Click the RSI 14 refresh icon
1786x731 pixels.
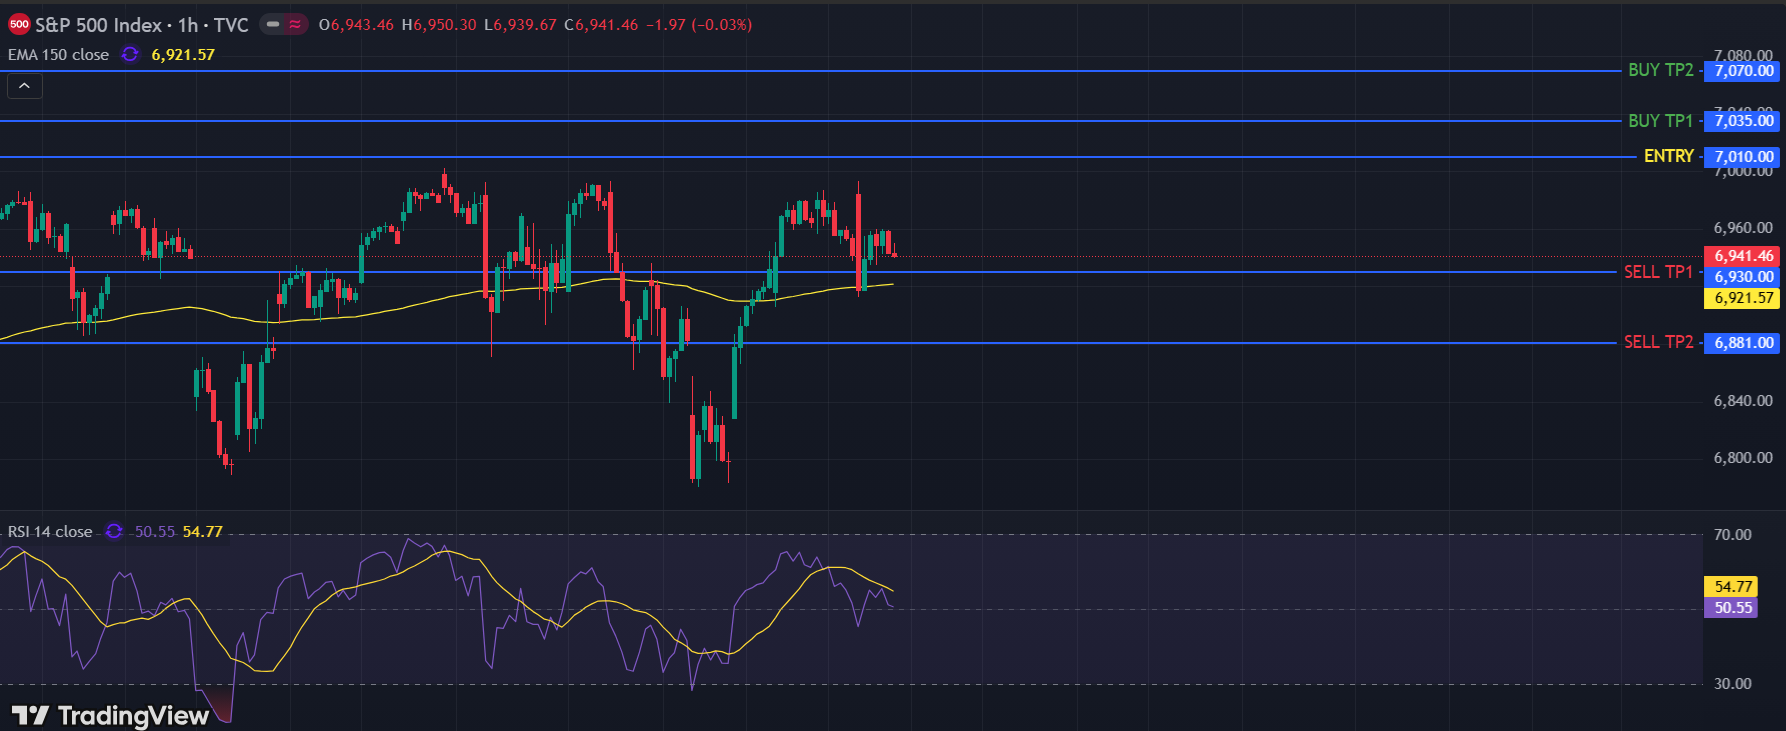(114, 531)
